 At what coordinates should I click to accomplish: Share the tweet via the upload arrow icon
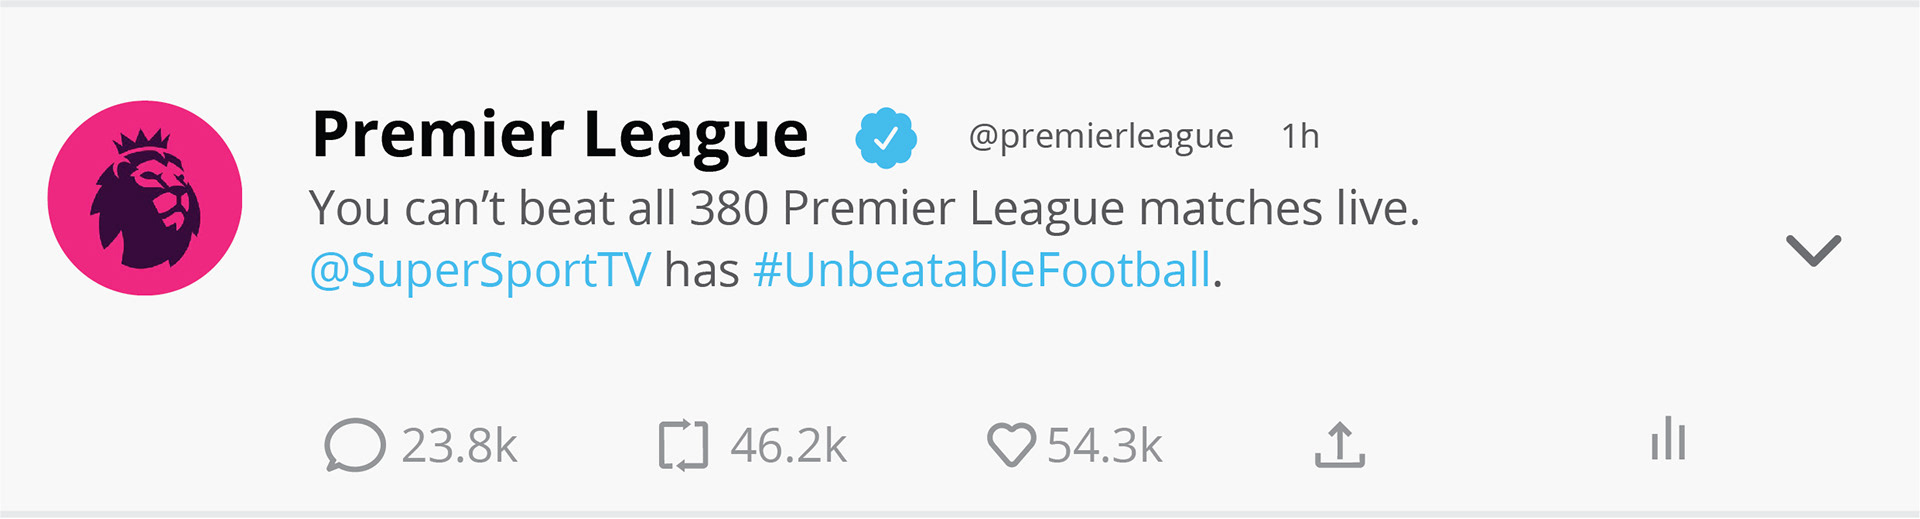pyautogui.click(x=1339, y=445)
